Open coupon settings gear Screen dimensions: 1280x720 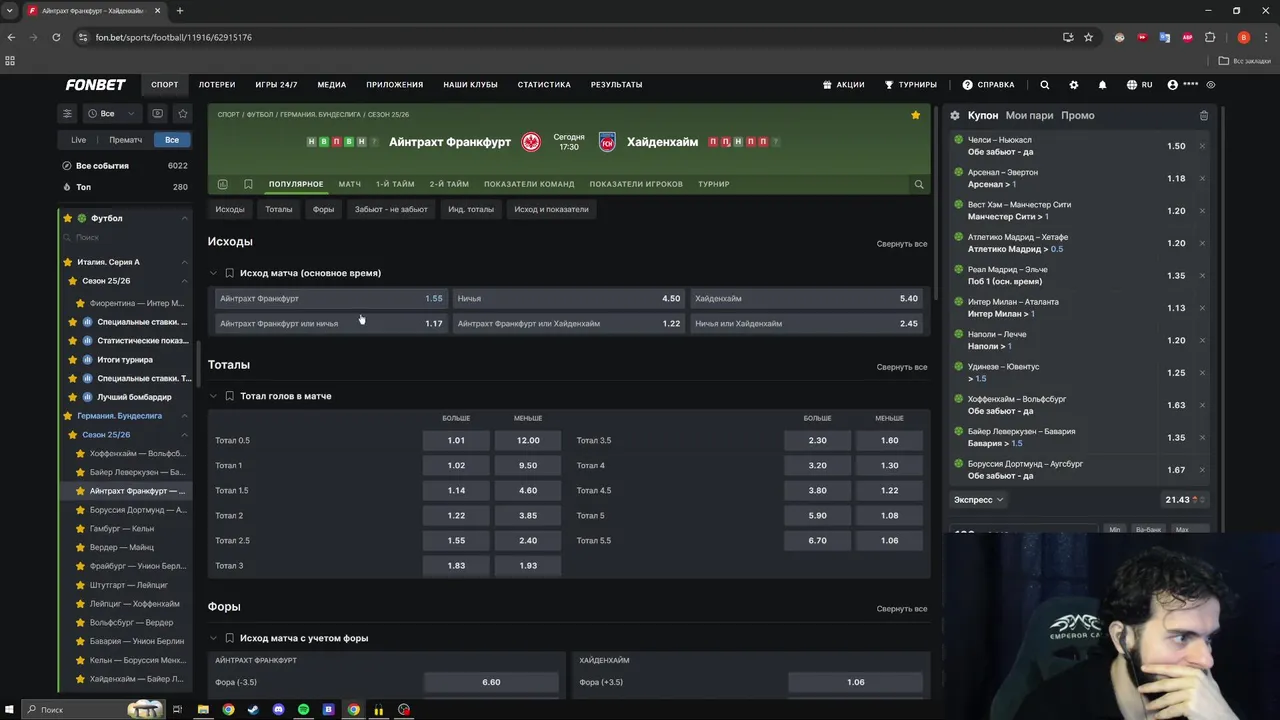pos(955,116)
